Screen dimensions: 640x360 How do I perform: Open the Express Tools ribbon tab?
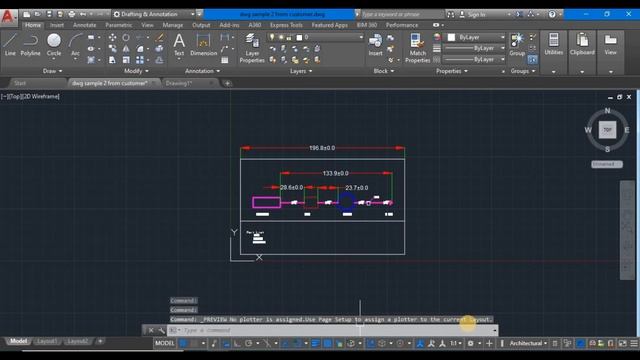(x=286, y=25)
